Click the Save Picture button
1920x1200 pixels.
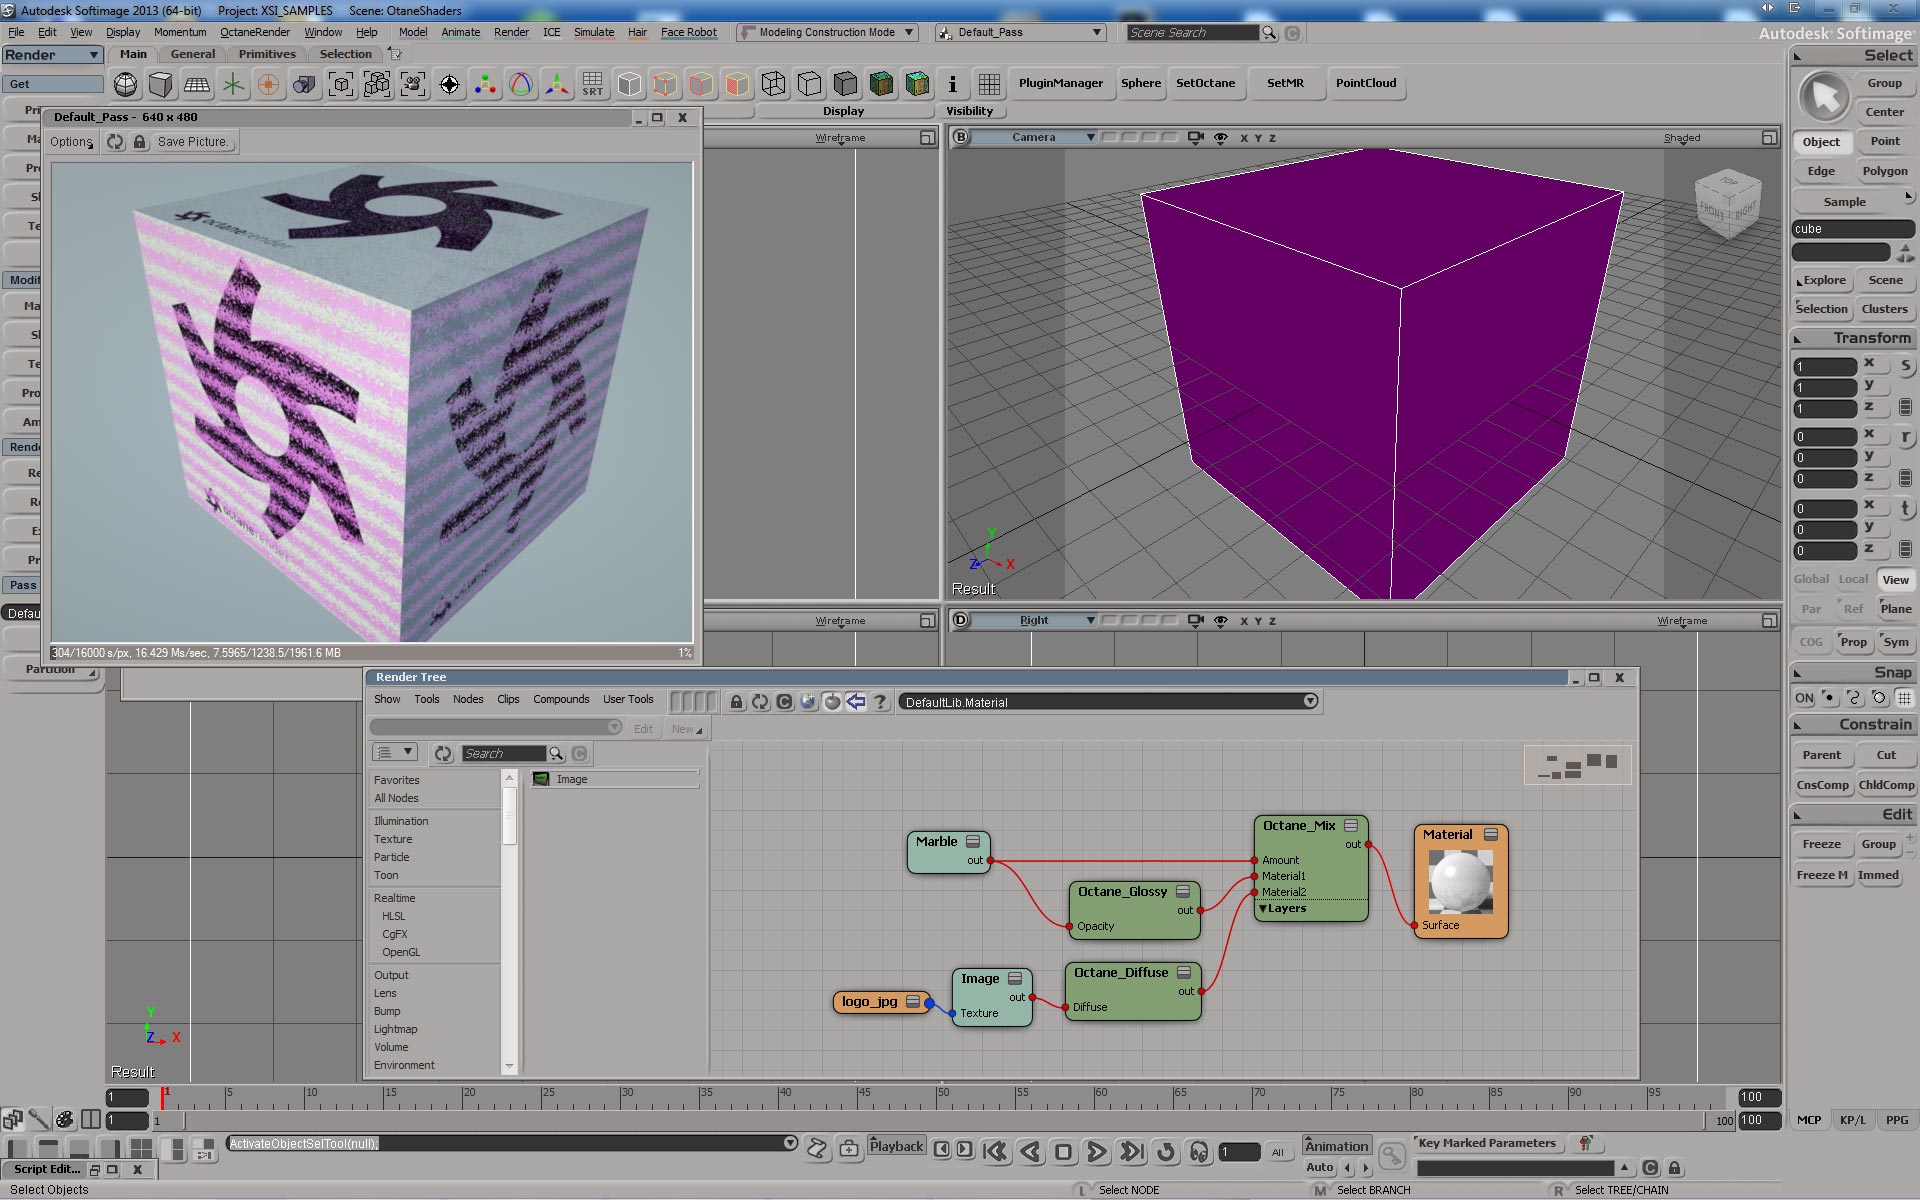tap(193, 142)
